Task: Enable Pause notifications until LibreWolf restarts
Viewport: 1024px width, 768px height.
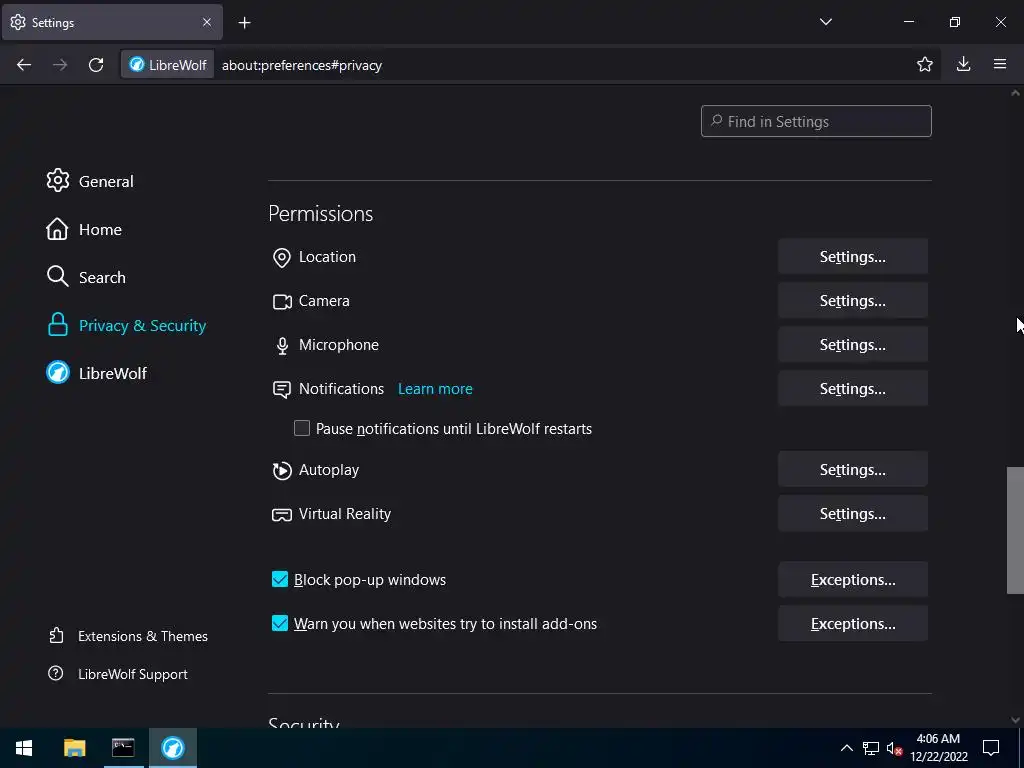Action: (x=302, y=428)
